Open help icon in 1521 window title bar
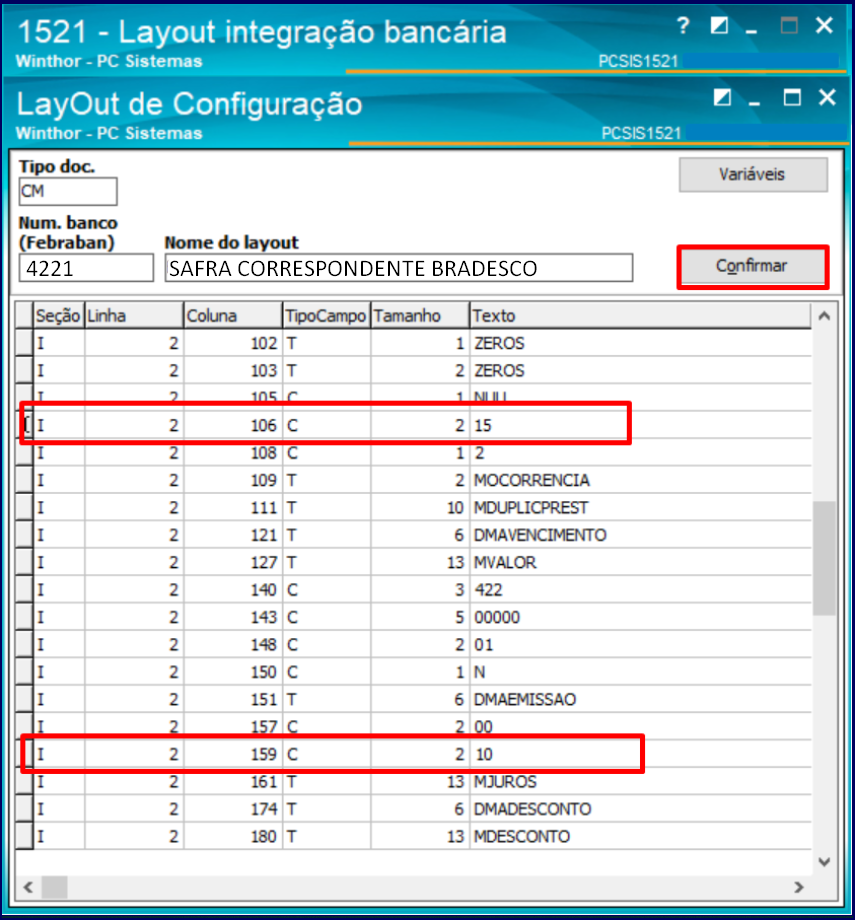Screen dimensions: 855x920 pos(682,26)
